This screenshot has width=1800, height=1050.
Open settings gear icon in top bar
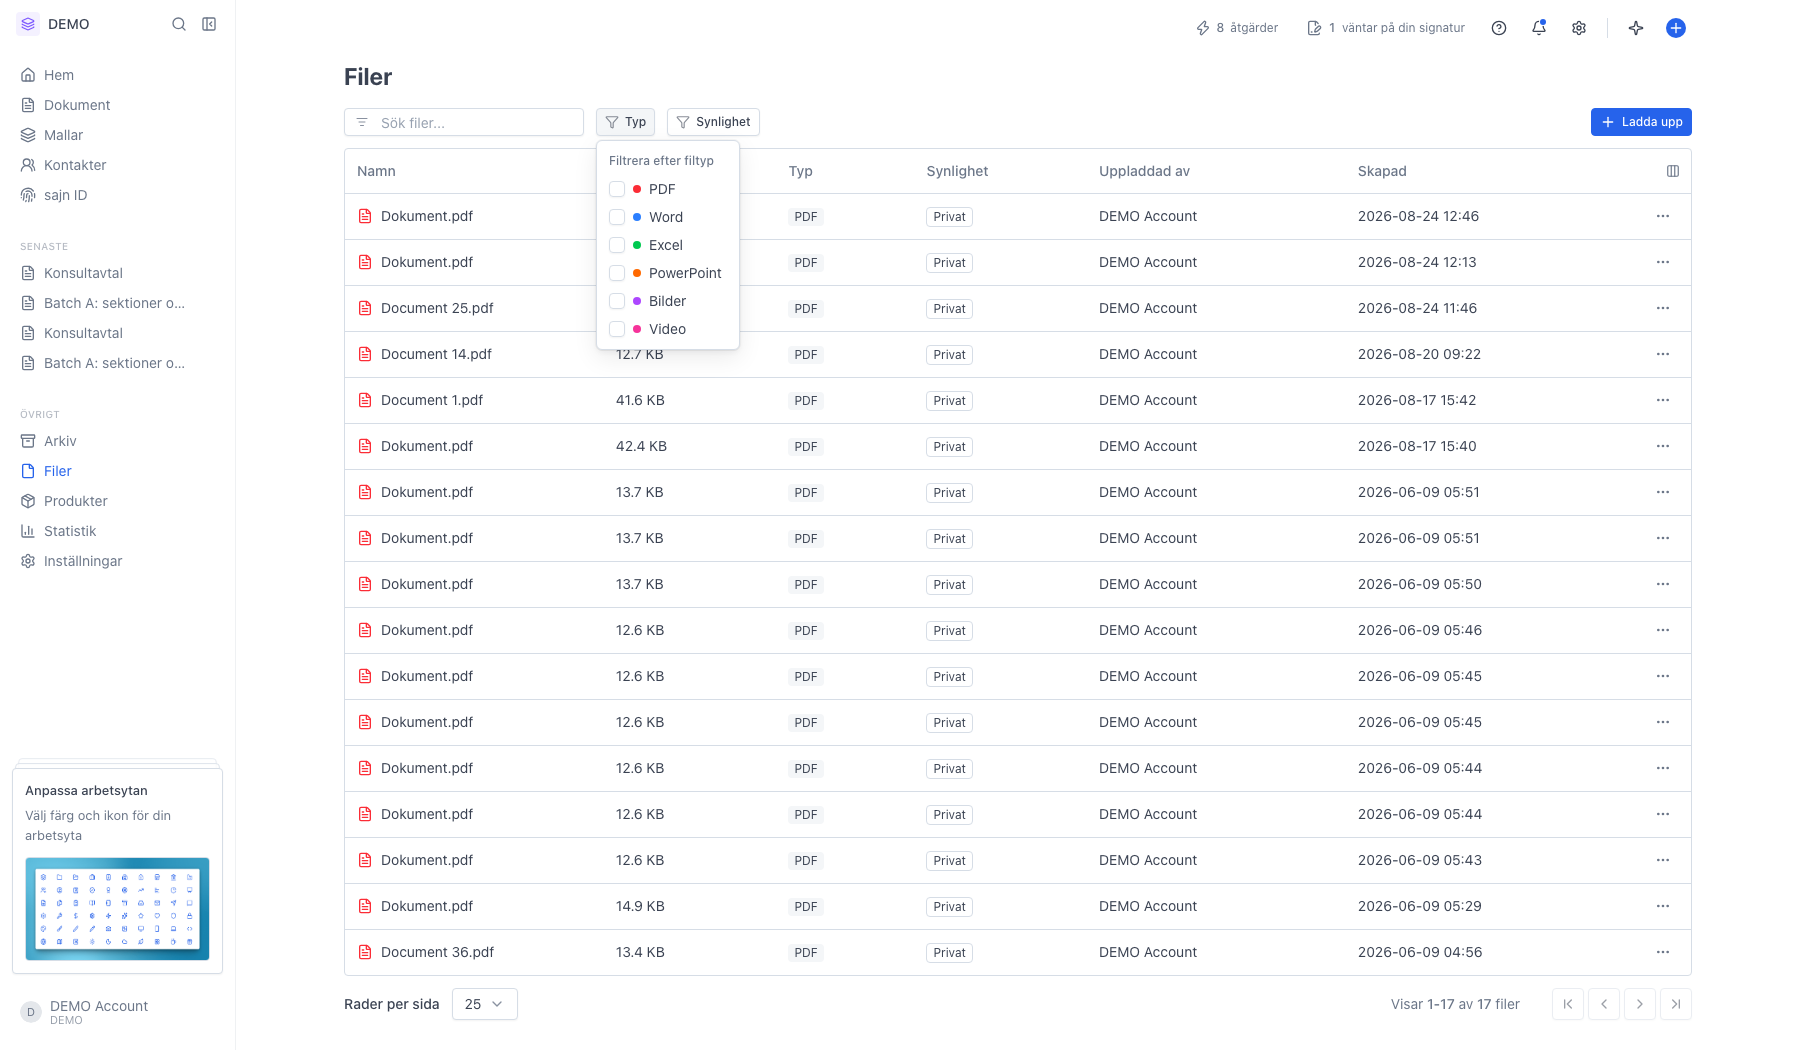1579,28
